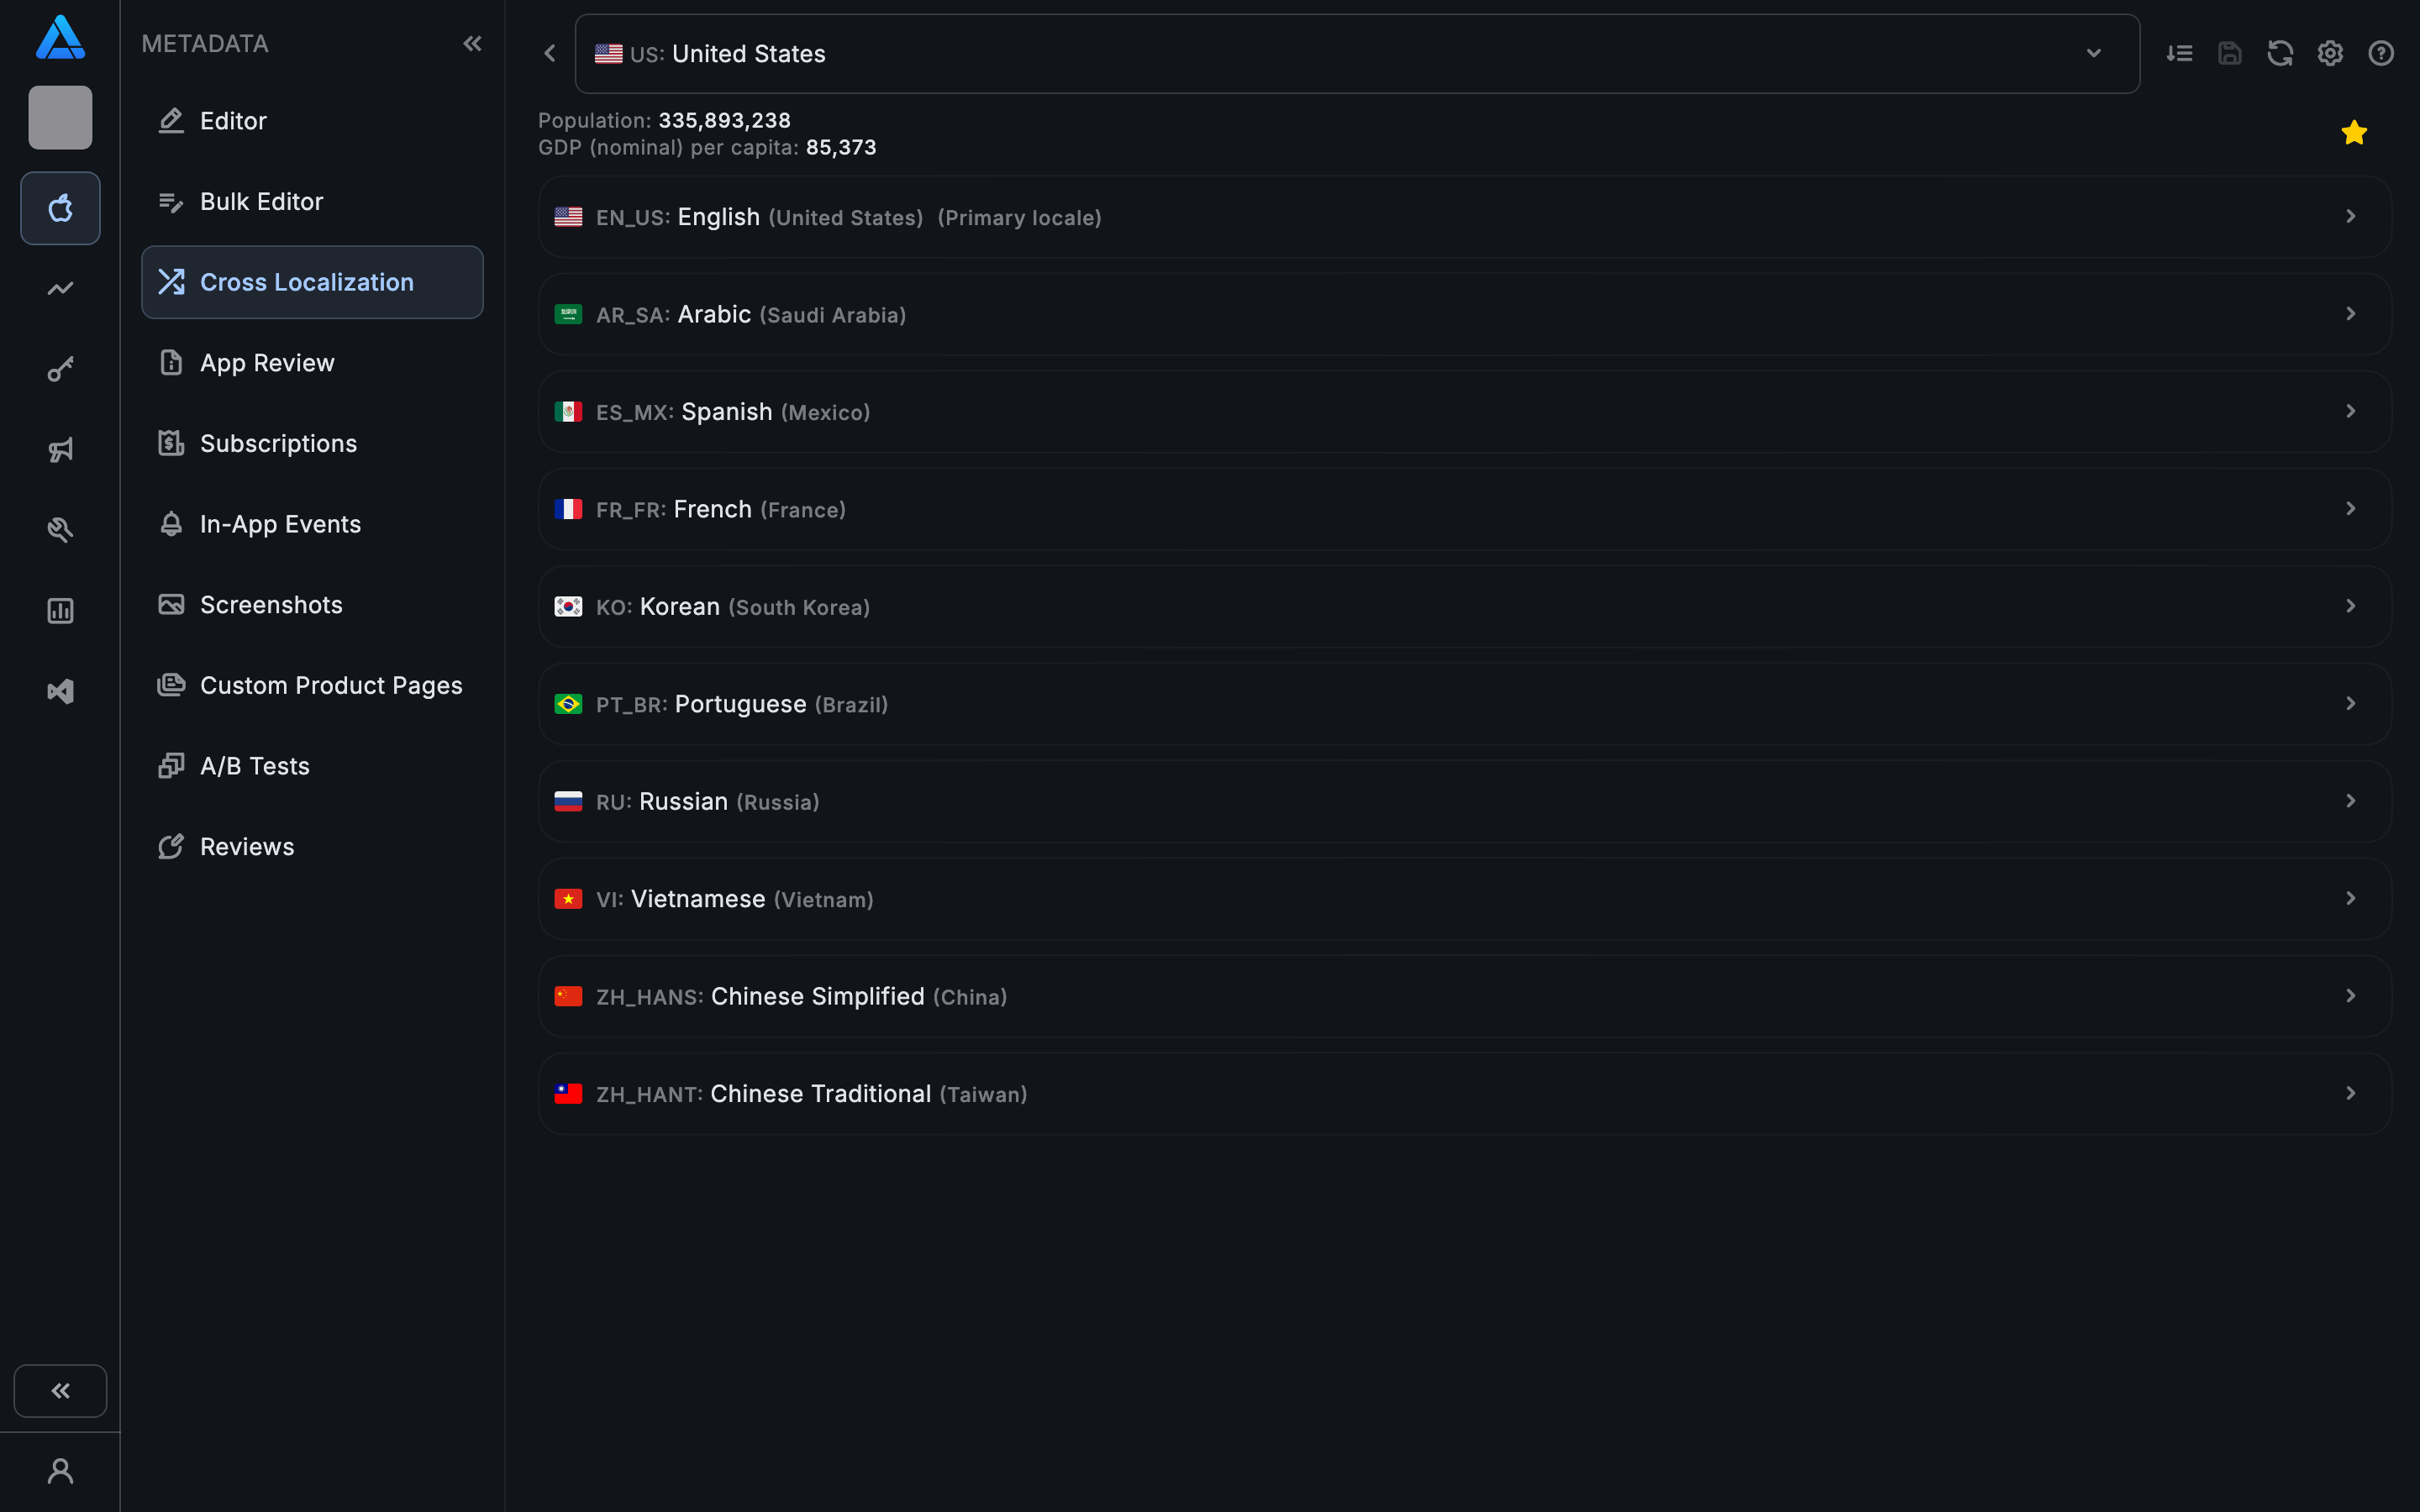Image resolution: width=2420 pixels, height=1512 pixels.
Task: Open the megaphone marketing icon in left rail
Action: (x=60, y=450)
